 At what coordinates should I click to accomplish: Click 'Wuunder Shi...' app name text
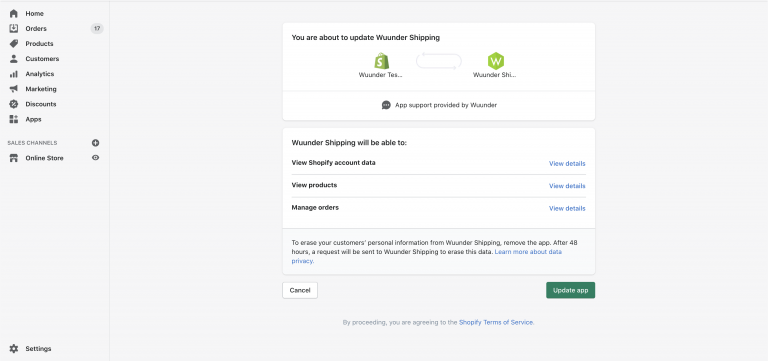coord(494,75)
